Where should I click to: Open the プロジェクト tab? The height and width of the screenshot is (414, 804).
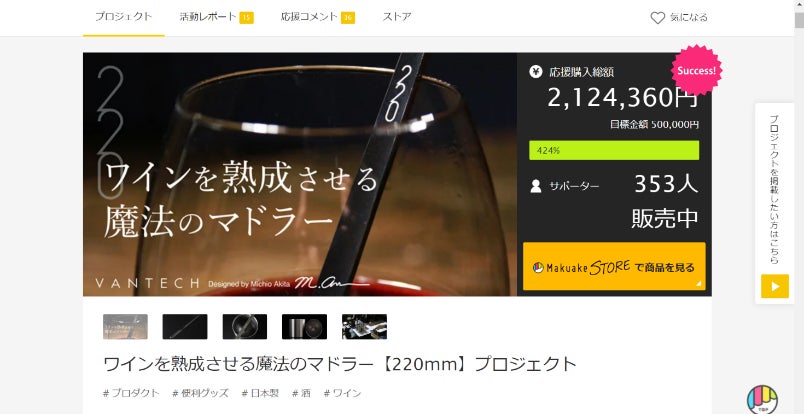(x=124, y=17)
